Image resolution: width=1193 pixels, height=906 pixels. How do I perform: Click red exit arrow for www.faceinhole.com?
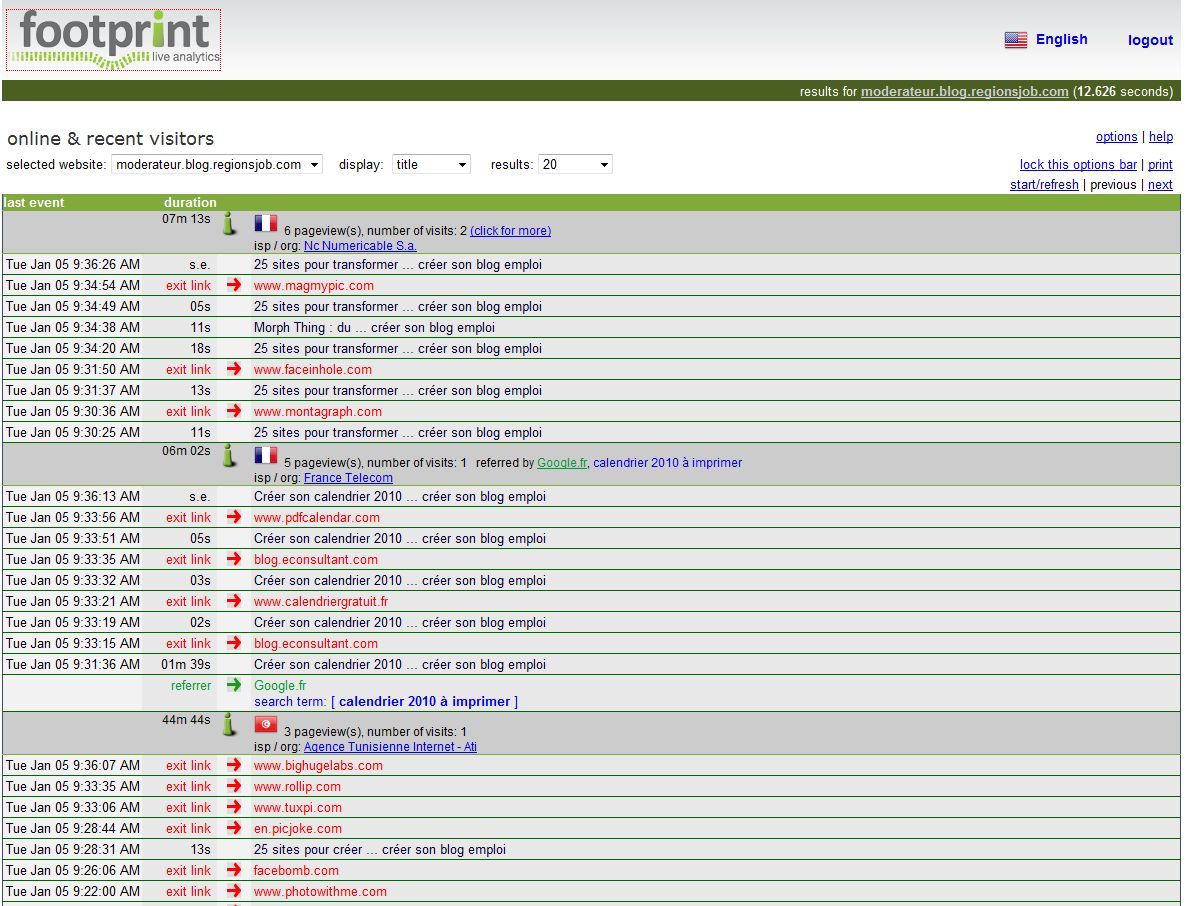click(234, 368)
